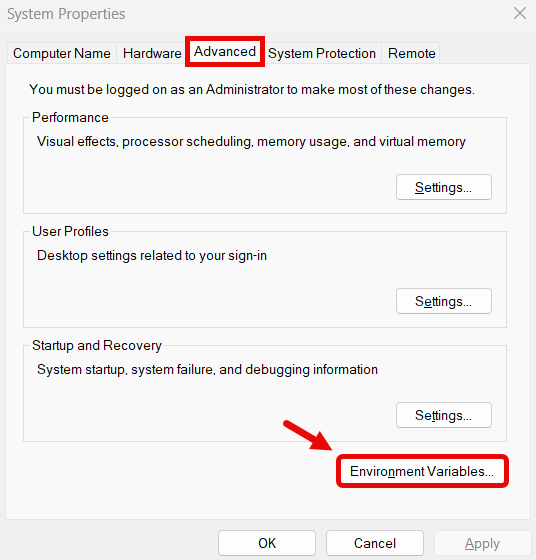
Task: Open the Hardware tab
Action: pyautogui.click(x=152, y=53)
